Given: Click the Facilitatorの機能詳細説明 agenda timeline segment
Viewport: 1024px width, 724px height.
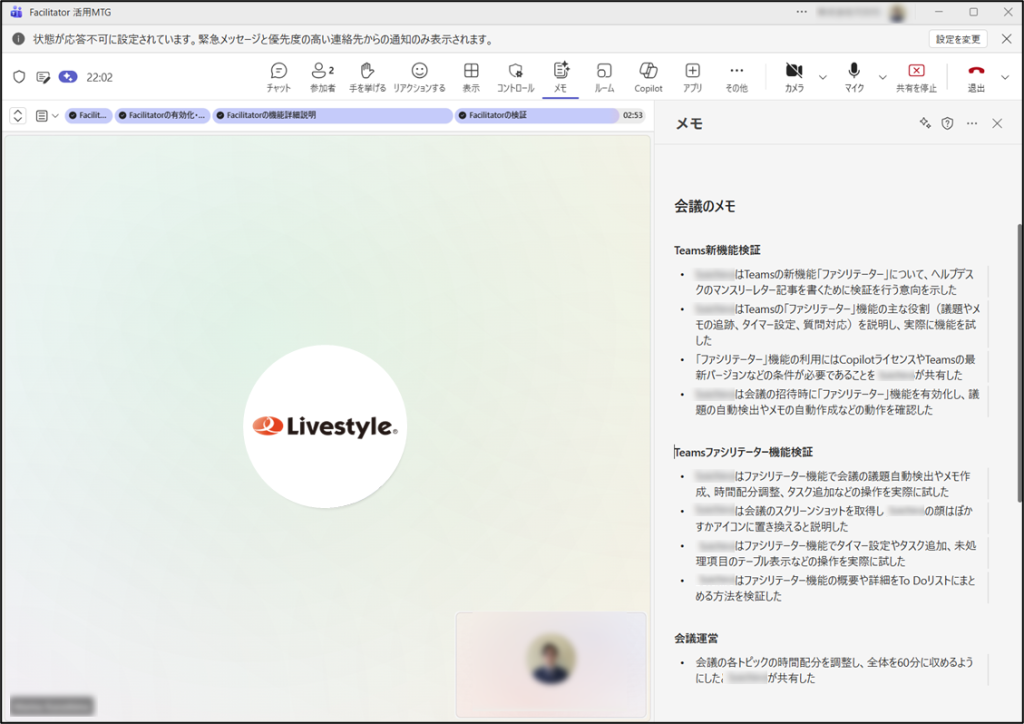Looking at the screenshot, I should (x=332, y=116).
